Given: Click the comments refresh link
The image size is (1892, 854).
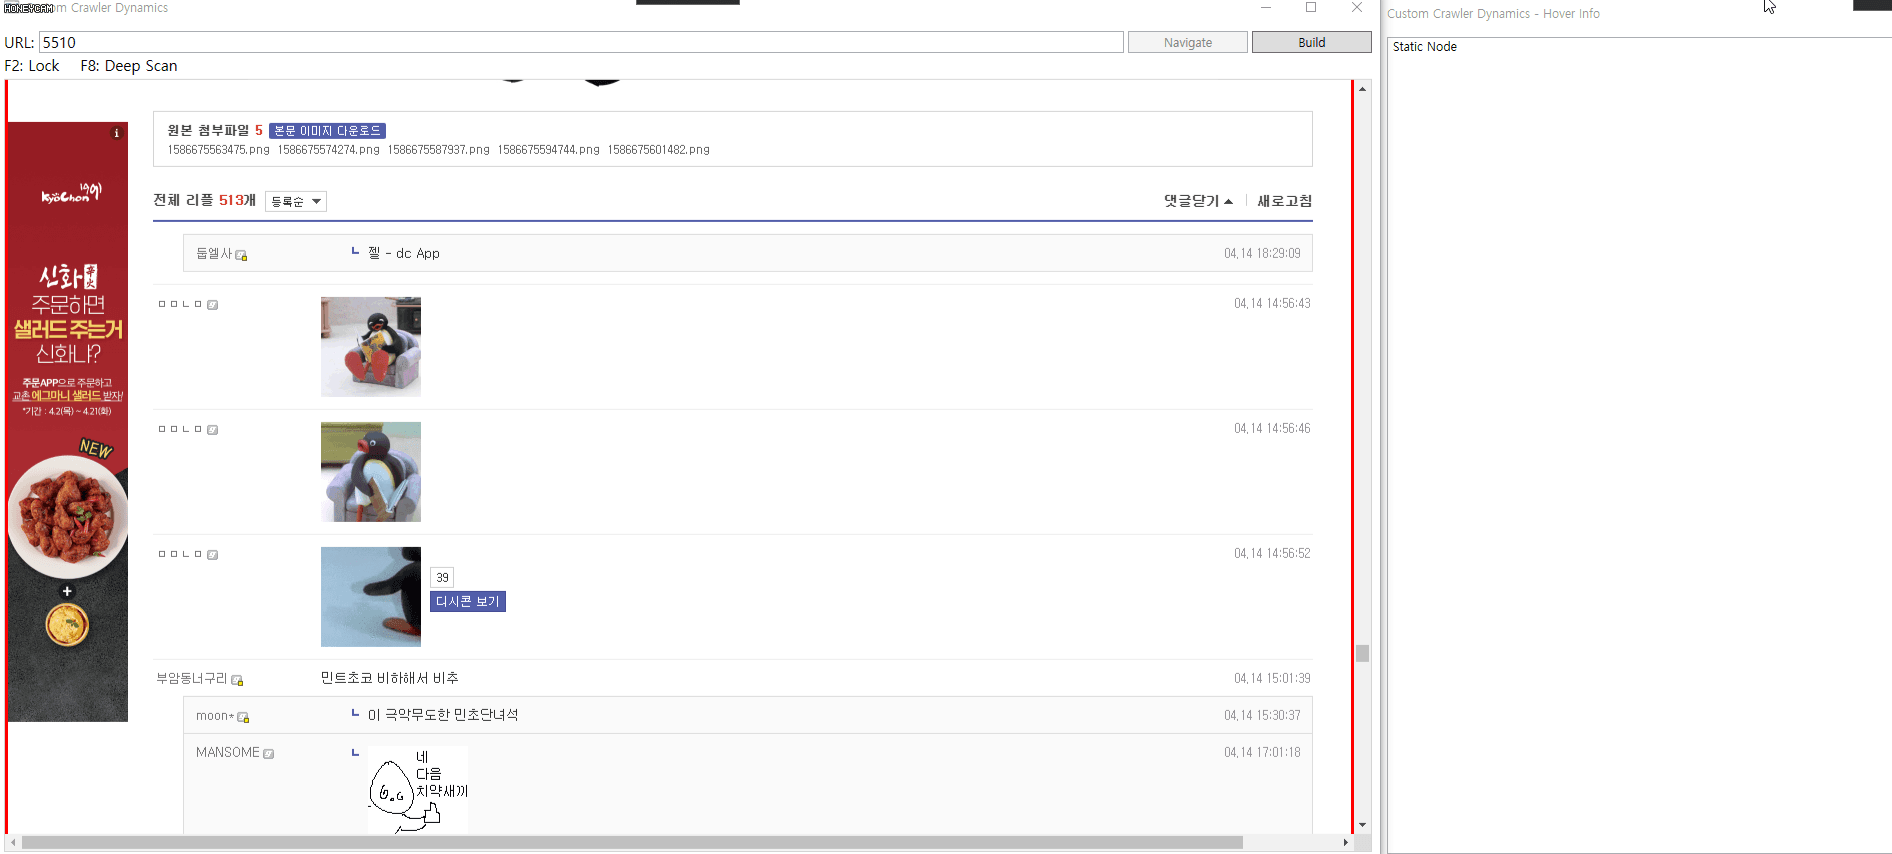Looking at the screenshot, I should 1285,201.
